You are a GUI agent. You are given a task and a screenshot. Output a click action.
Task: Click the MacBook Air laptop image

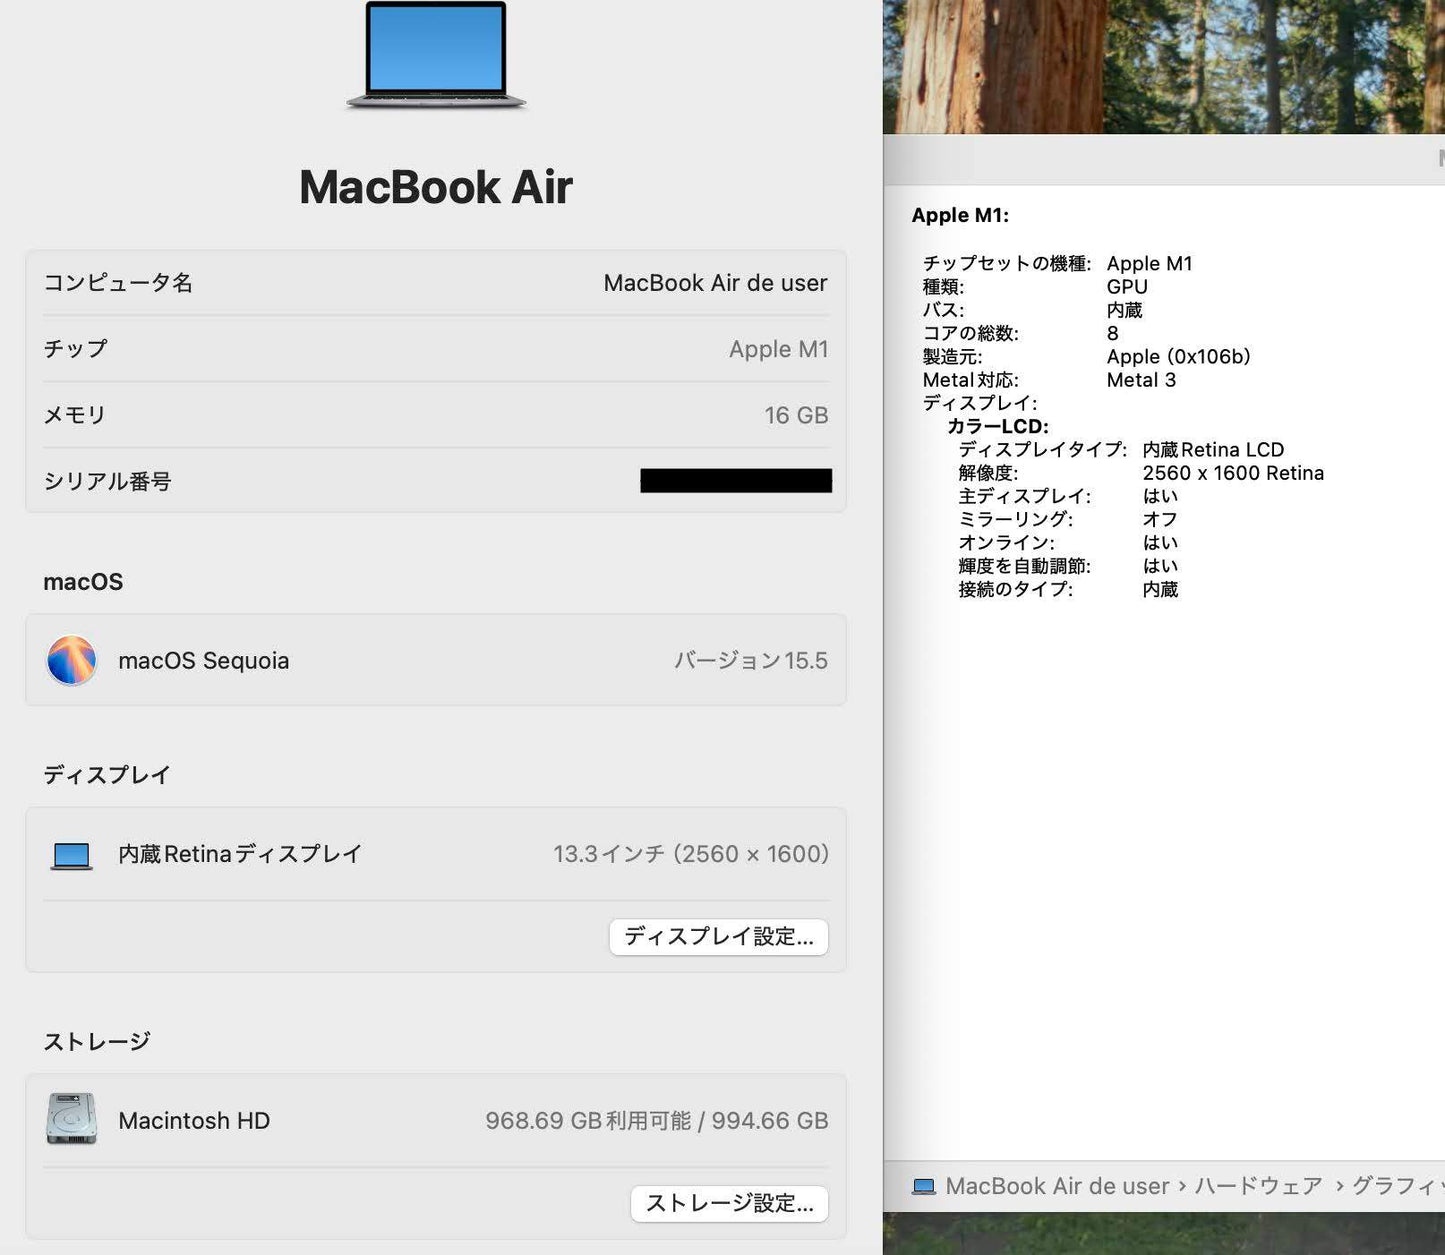[436, 57]
